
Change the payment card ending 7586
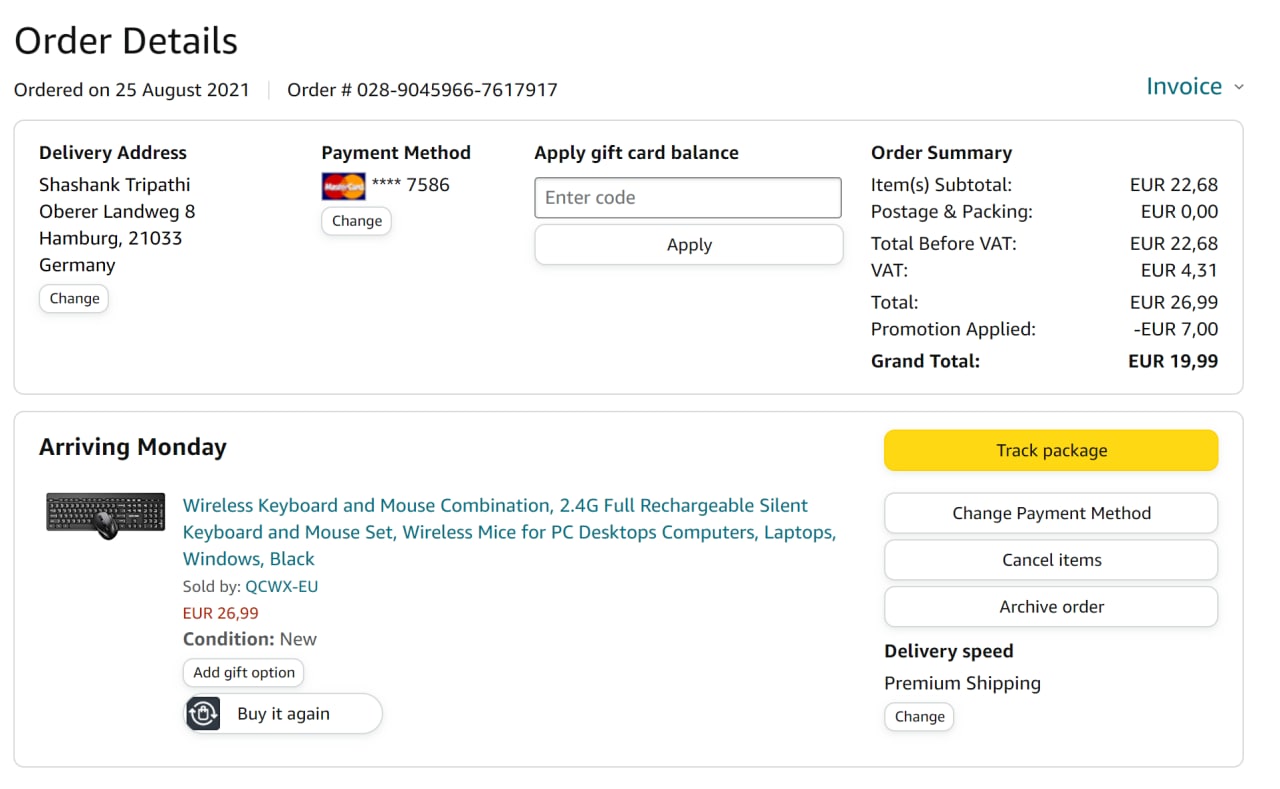356,221
